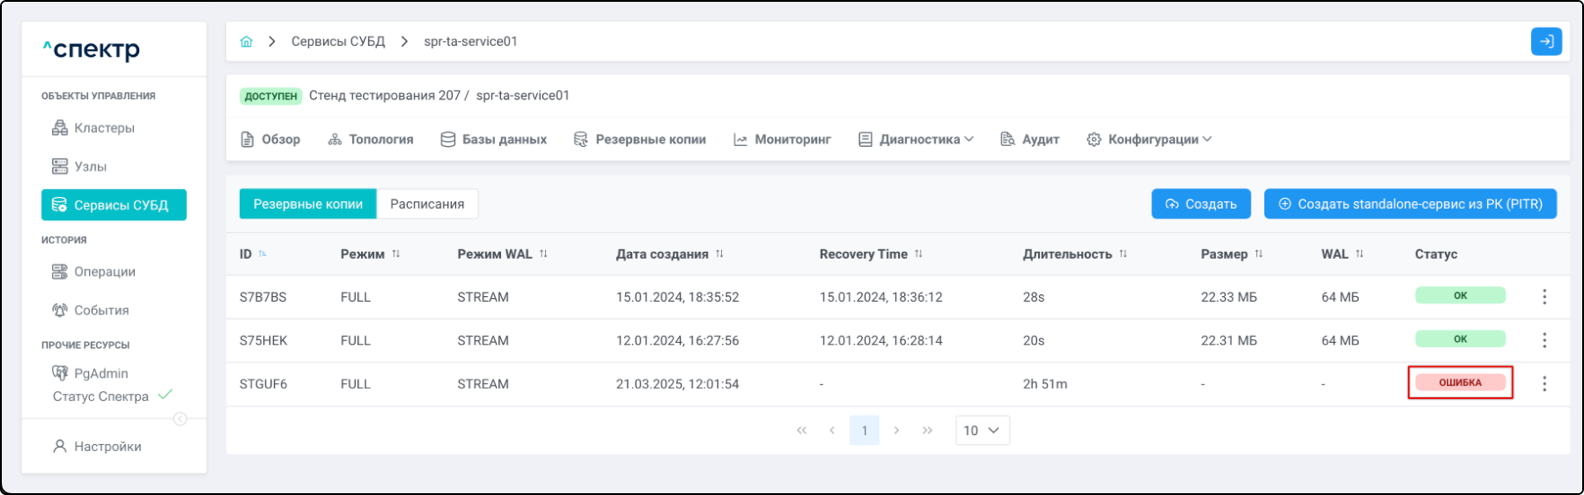The height and width of the screenshot is (495, 1584).
Task: Open PgAdmin link in sidebar
Action: [101, 373]
